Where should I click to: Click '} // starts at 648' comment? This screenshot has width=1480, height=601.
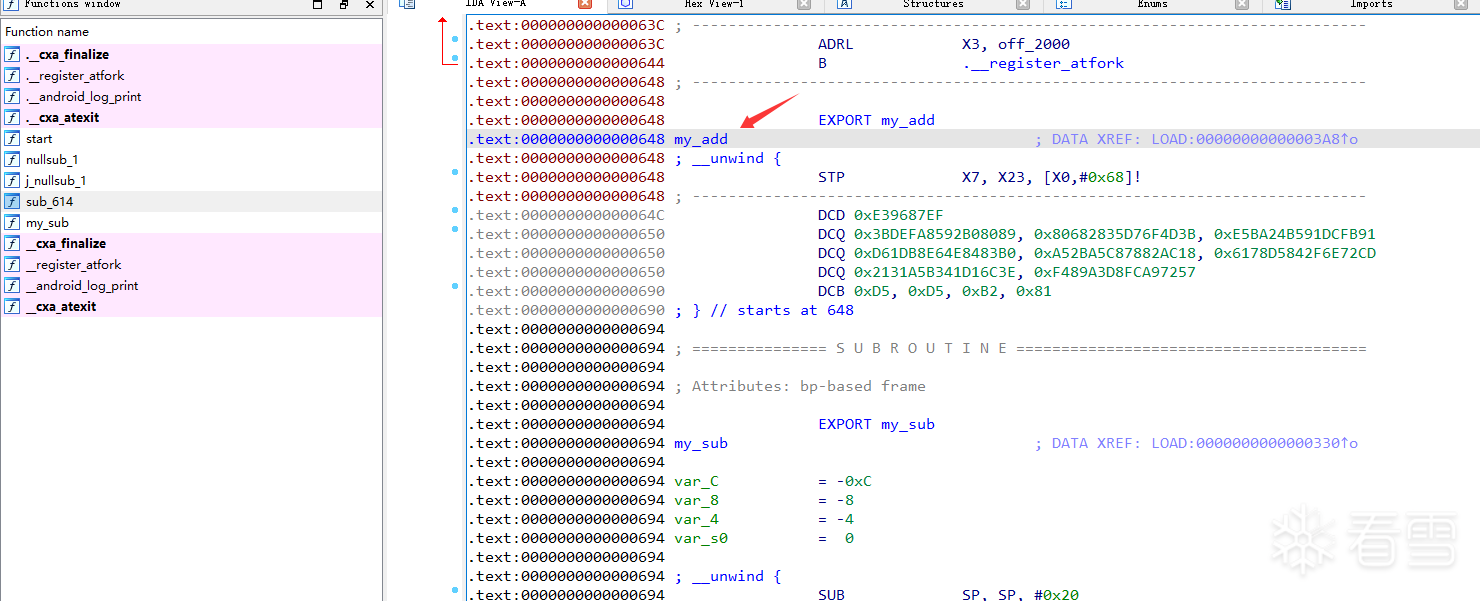[764, 310]
